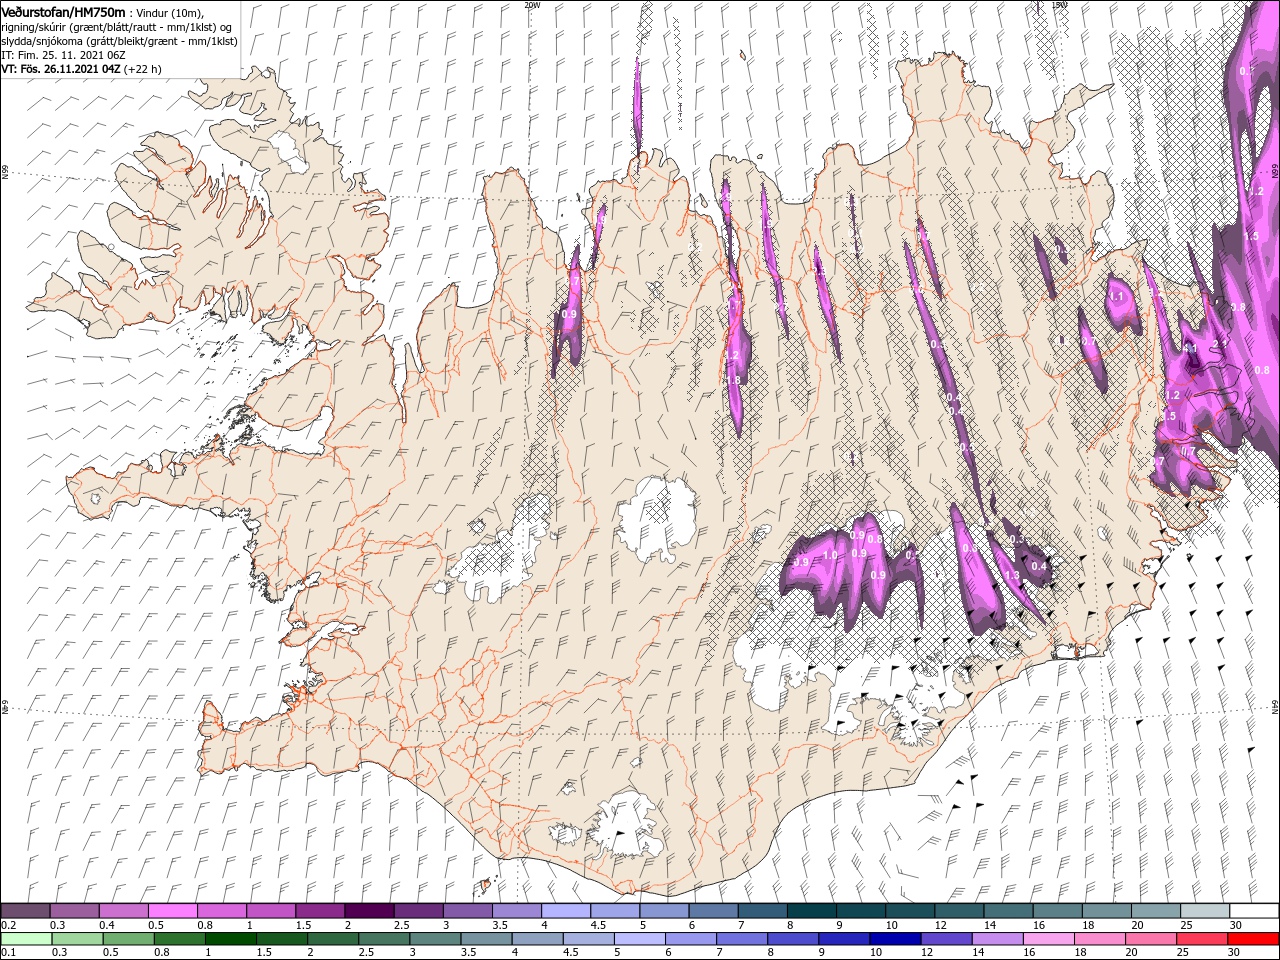The image size is (1280, 960).
Task: Pick the bright pink snow swatch labeled 0.5
Action: click(172, 911)
